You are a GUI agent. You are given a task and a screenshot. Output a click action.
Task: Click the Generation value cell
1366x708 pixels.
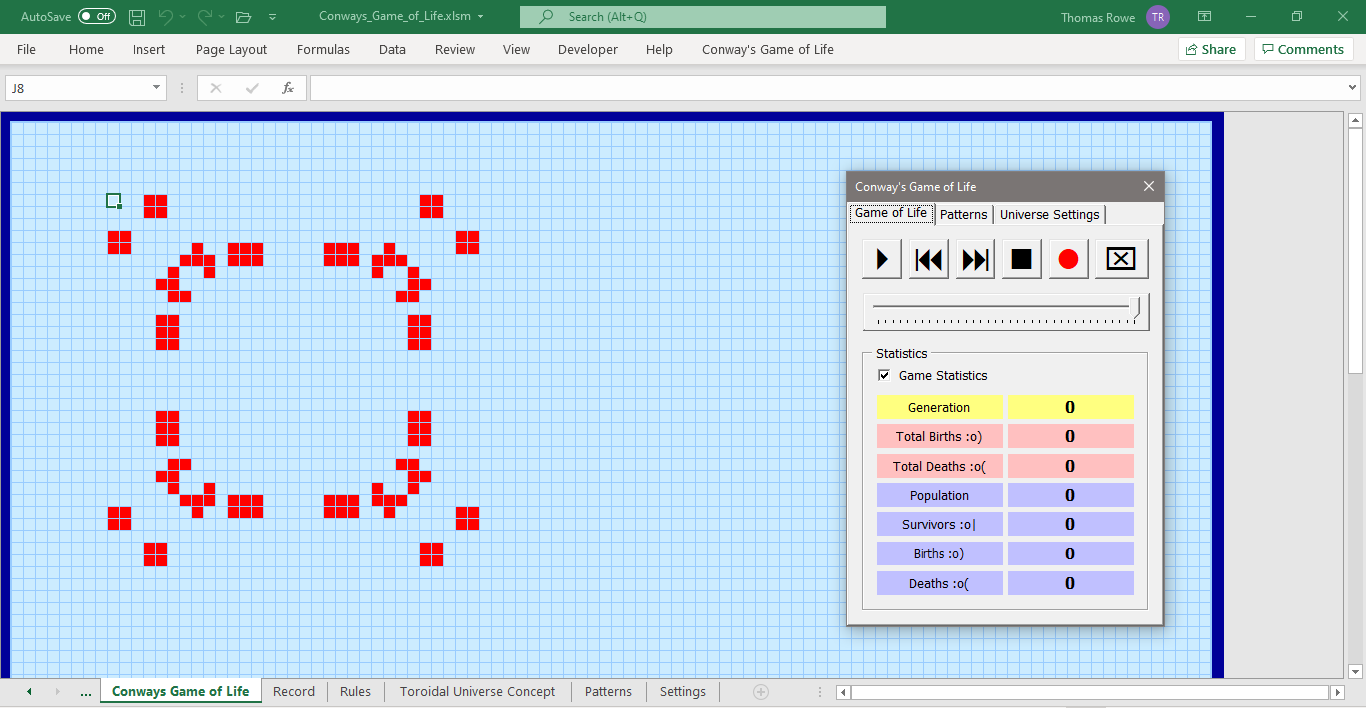(x=1070, y=407)
